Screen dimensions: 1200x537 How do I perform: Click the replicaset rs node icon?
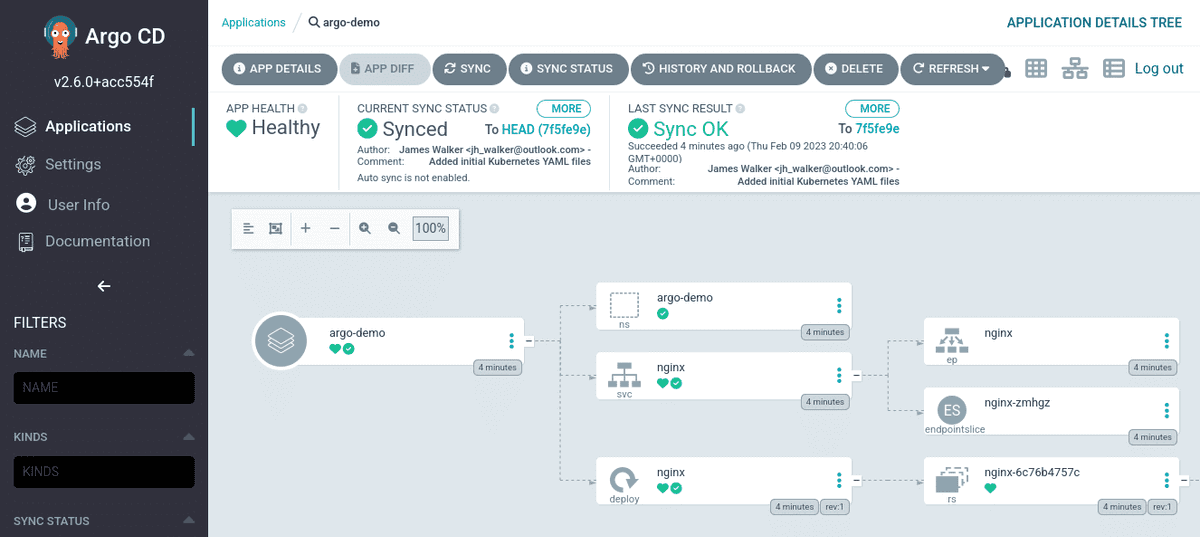952,480
